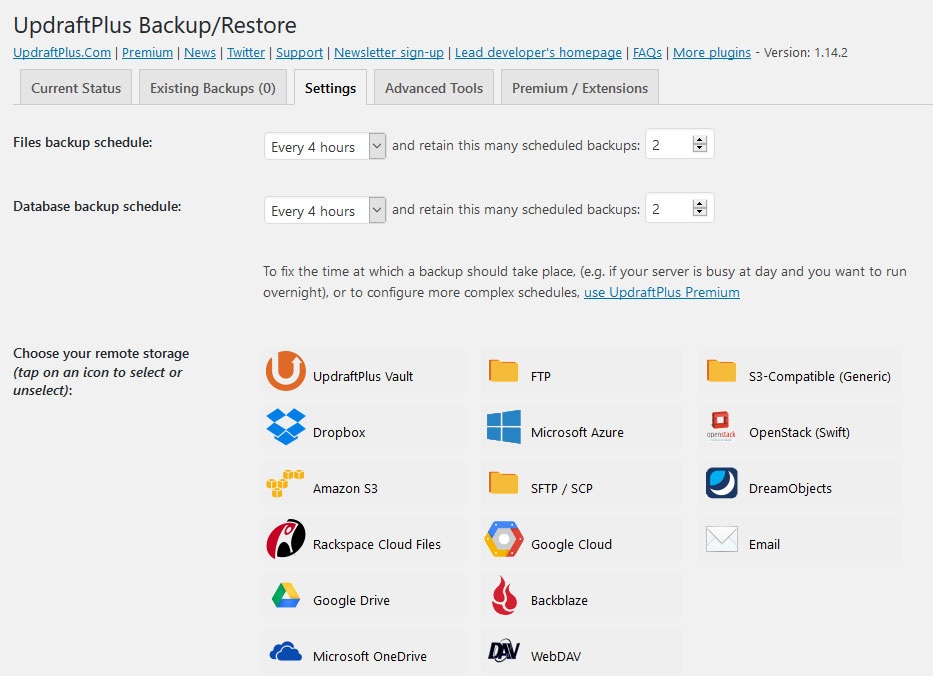The width and height of the screenshot is (933, 676).
Task: Click the 'Choose your remote storage' label
Action: [x=101, y=353]
